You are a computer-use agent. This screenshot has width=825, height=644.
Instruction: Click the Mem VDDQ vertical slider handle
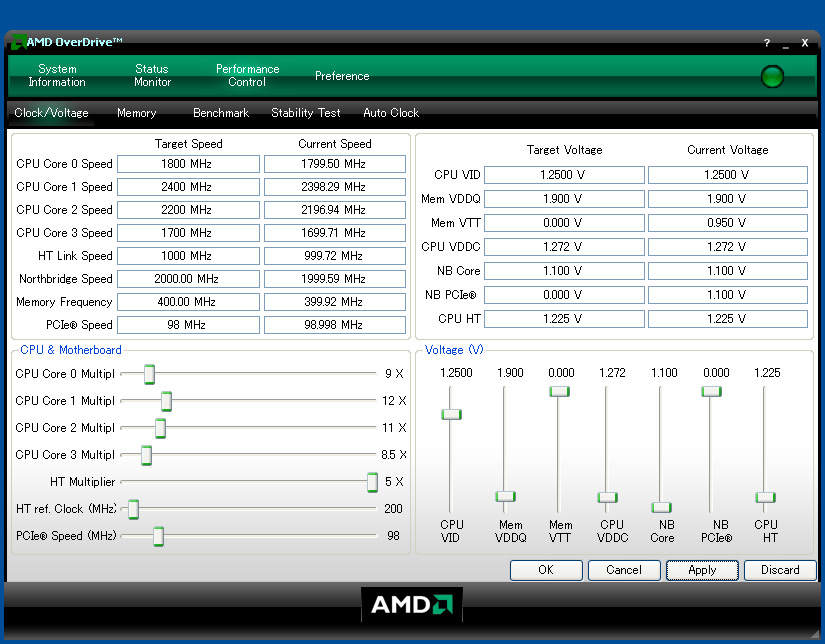(506, 496)
